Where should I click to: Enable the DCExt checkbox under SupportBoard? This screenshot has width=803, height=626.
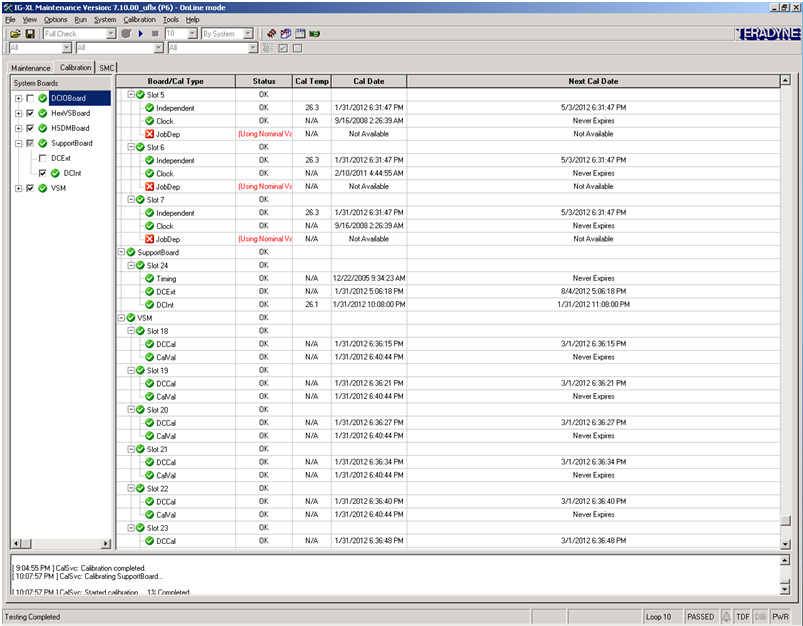pyautogui.click(x=42, y=158)
